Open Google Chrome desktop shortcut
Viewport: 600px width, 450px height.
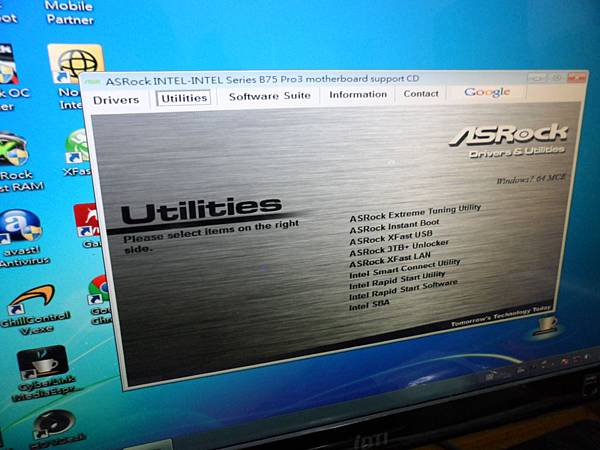click(x=99, y=300)
